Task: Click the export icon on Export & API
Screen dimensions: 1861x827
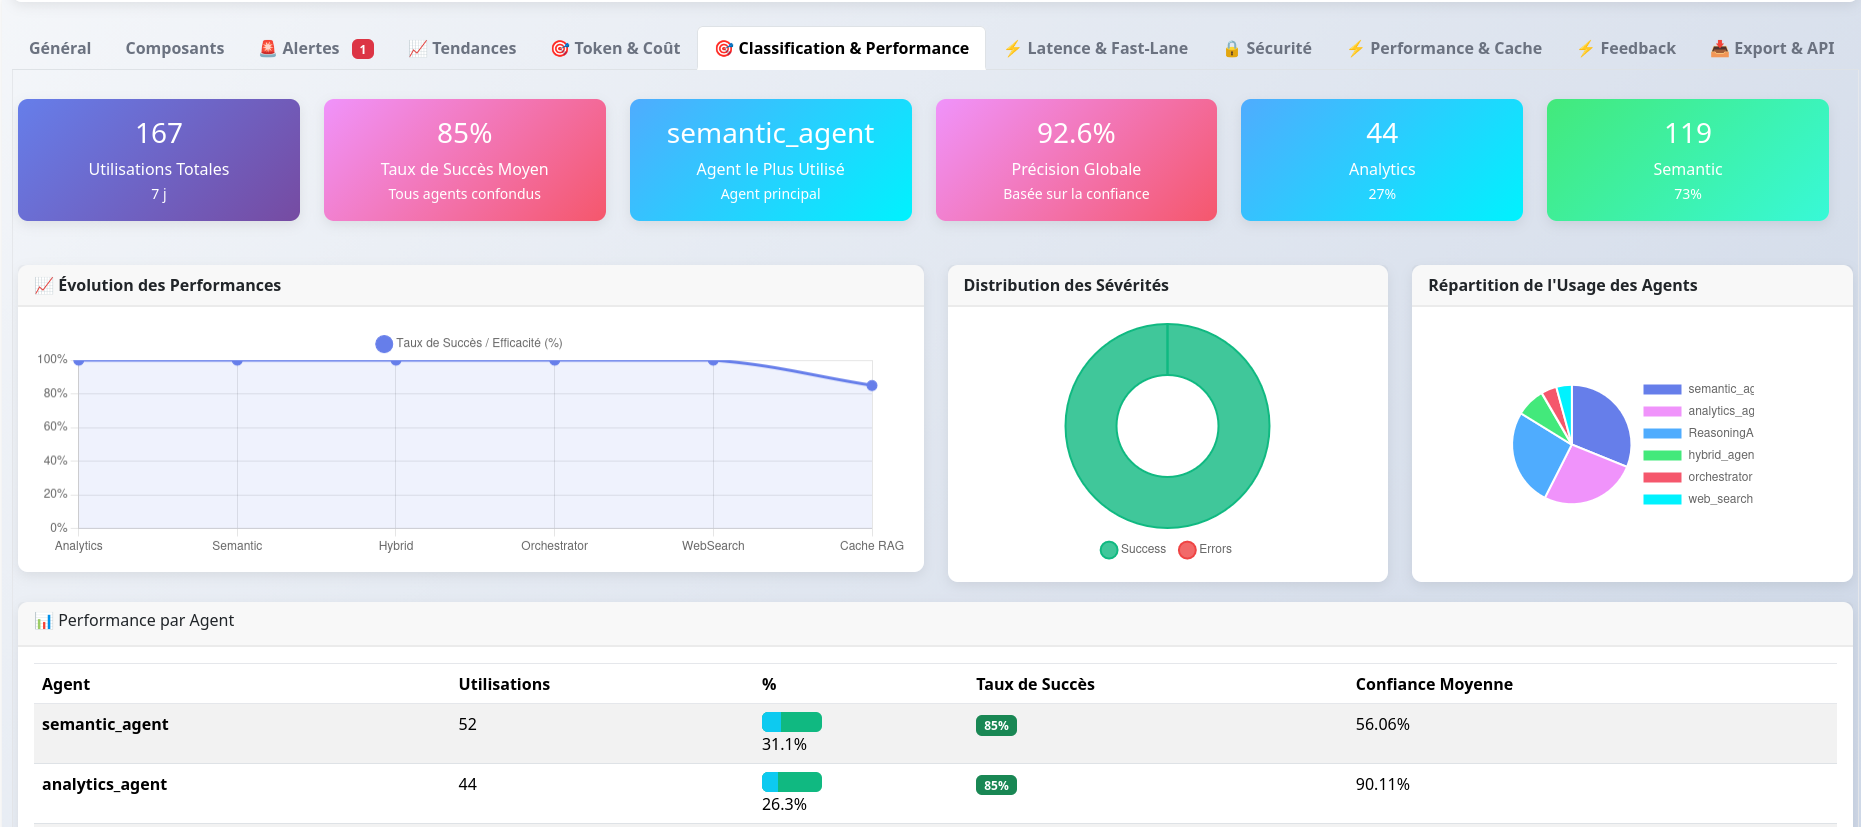Action: 1720,48
